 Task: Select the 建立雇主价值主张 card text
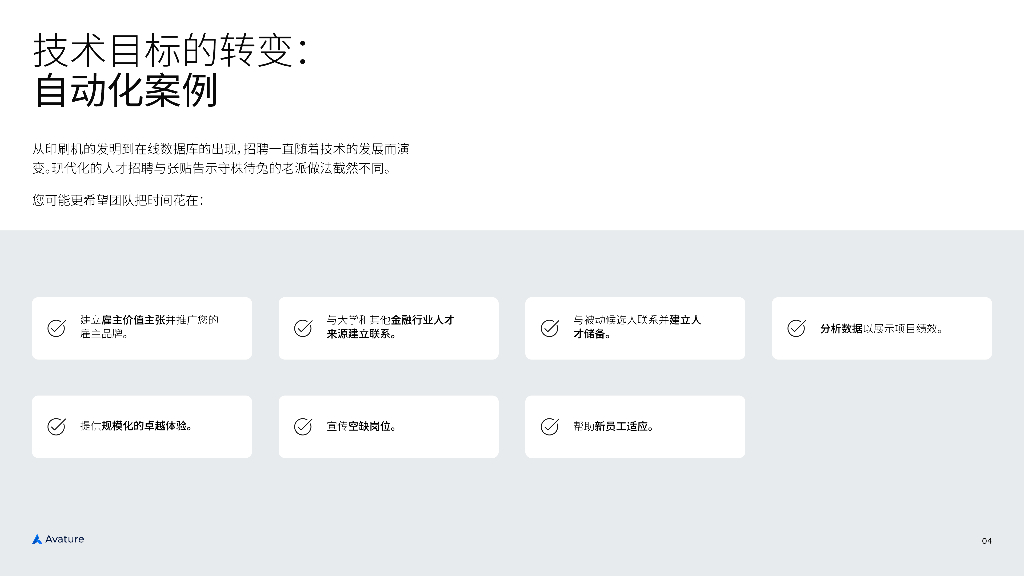click(x=150, y=327)
